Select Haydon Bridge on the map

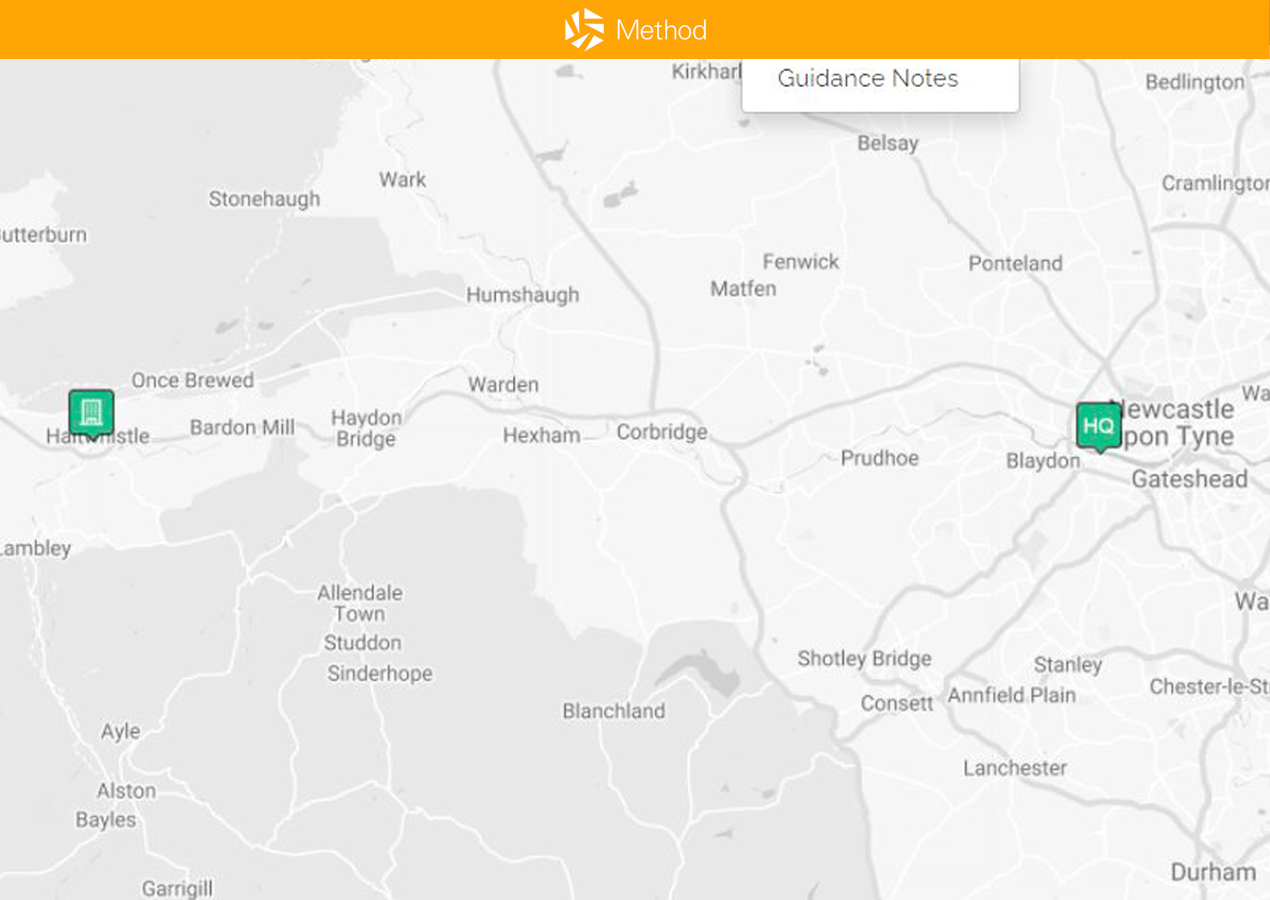coord(366,429)
